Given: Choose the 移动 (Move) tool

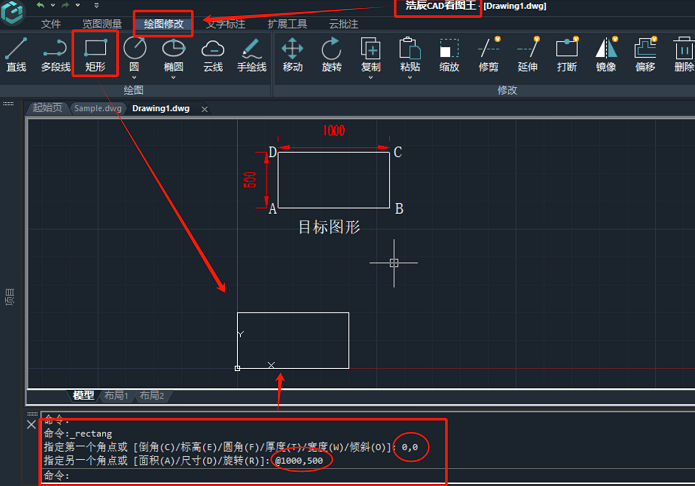Looking at the screenshot, I should tap(292, 54).
